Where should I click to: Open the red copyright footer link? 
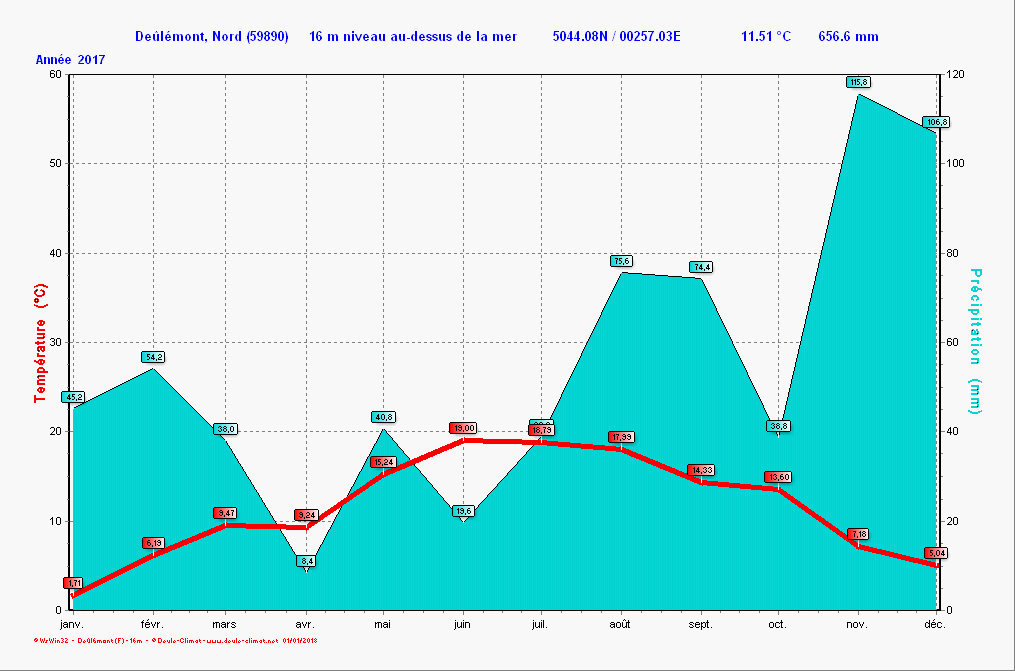click(x=175, y=639)
